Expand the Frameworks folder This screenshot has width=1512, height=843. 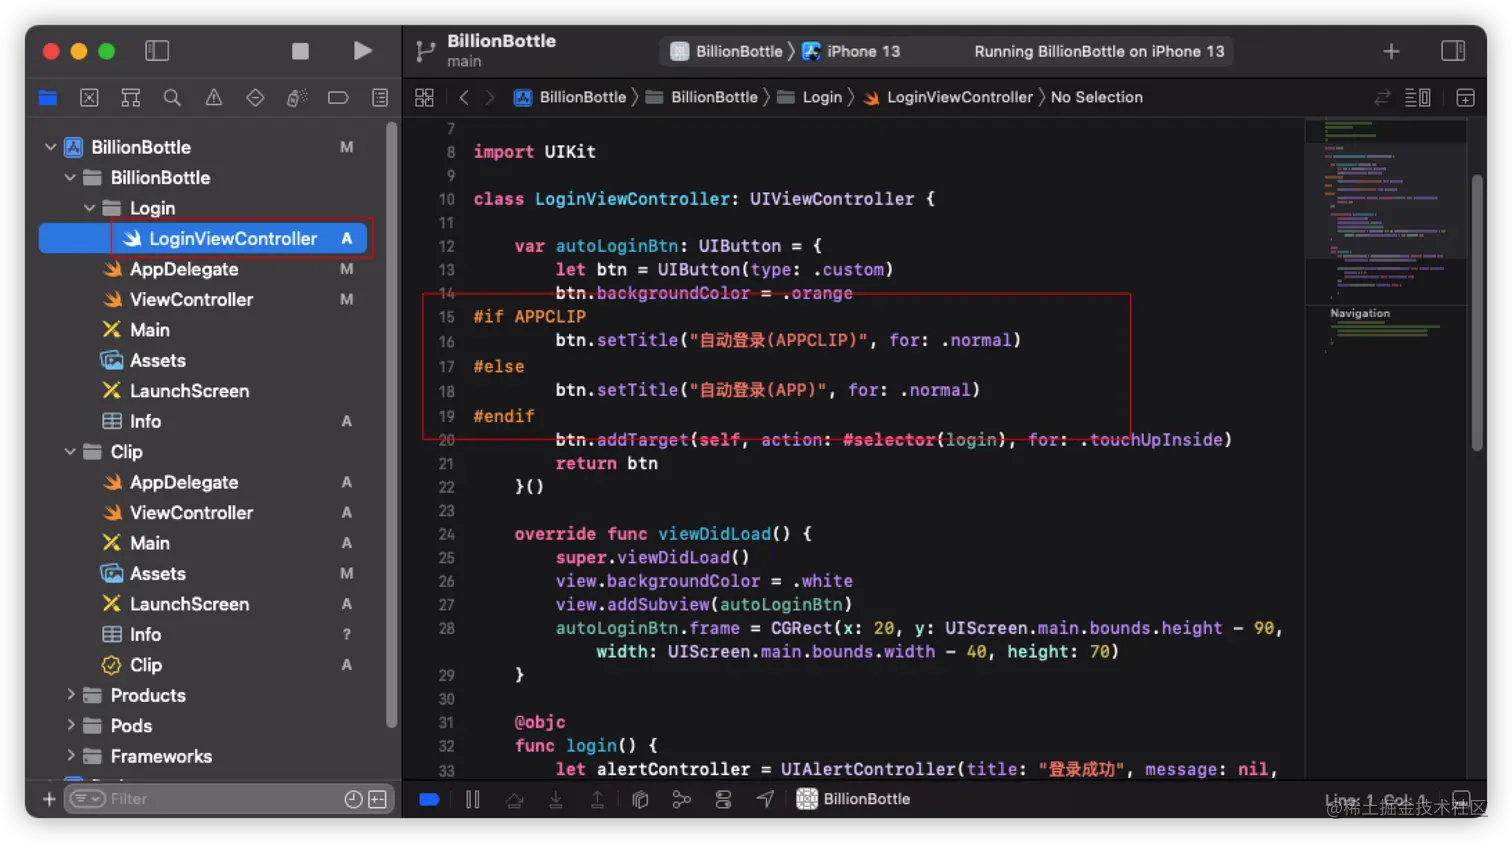point(70,756)
